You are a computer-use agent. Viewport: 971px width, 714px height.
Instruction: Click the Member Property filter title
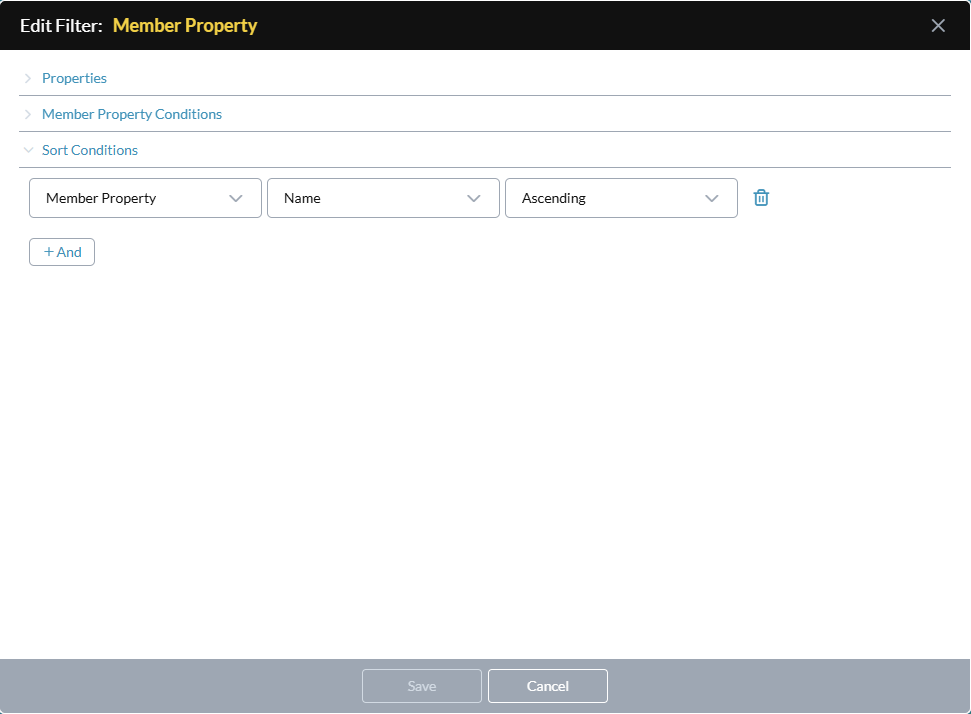coord(185,25)
